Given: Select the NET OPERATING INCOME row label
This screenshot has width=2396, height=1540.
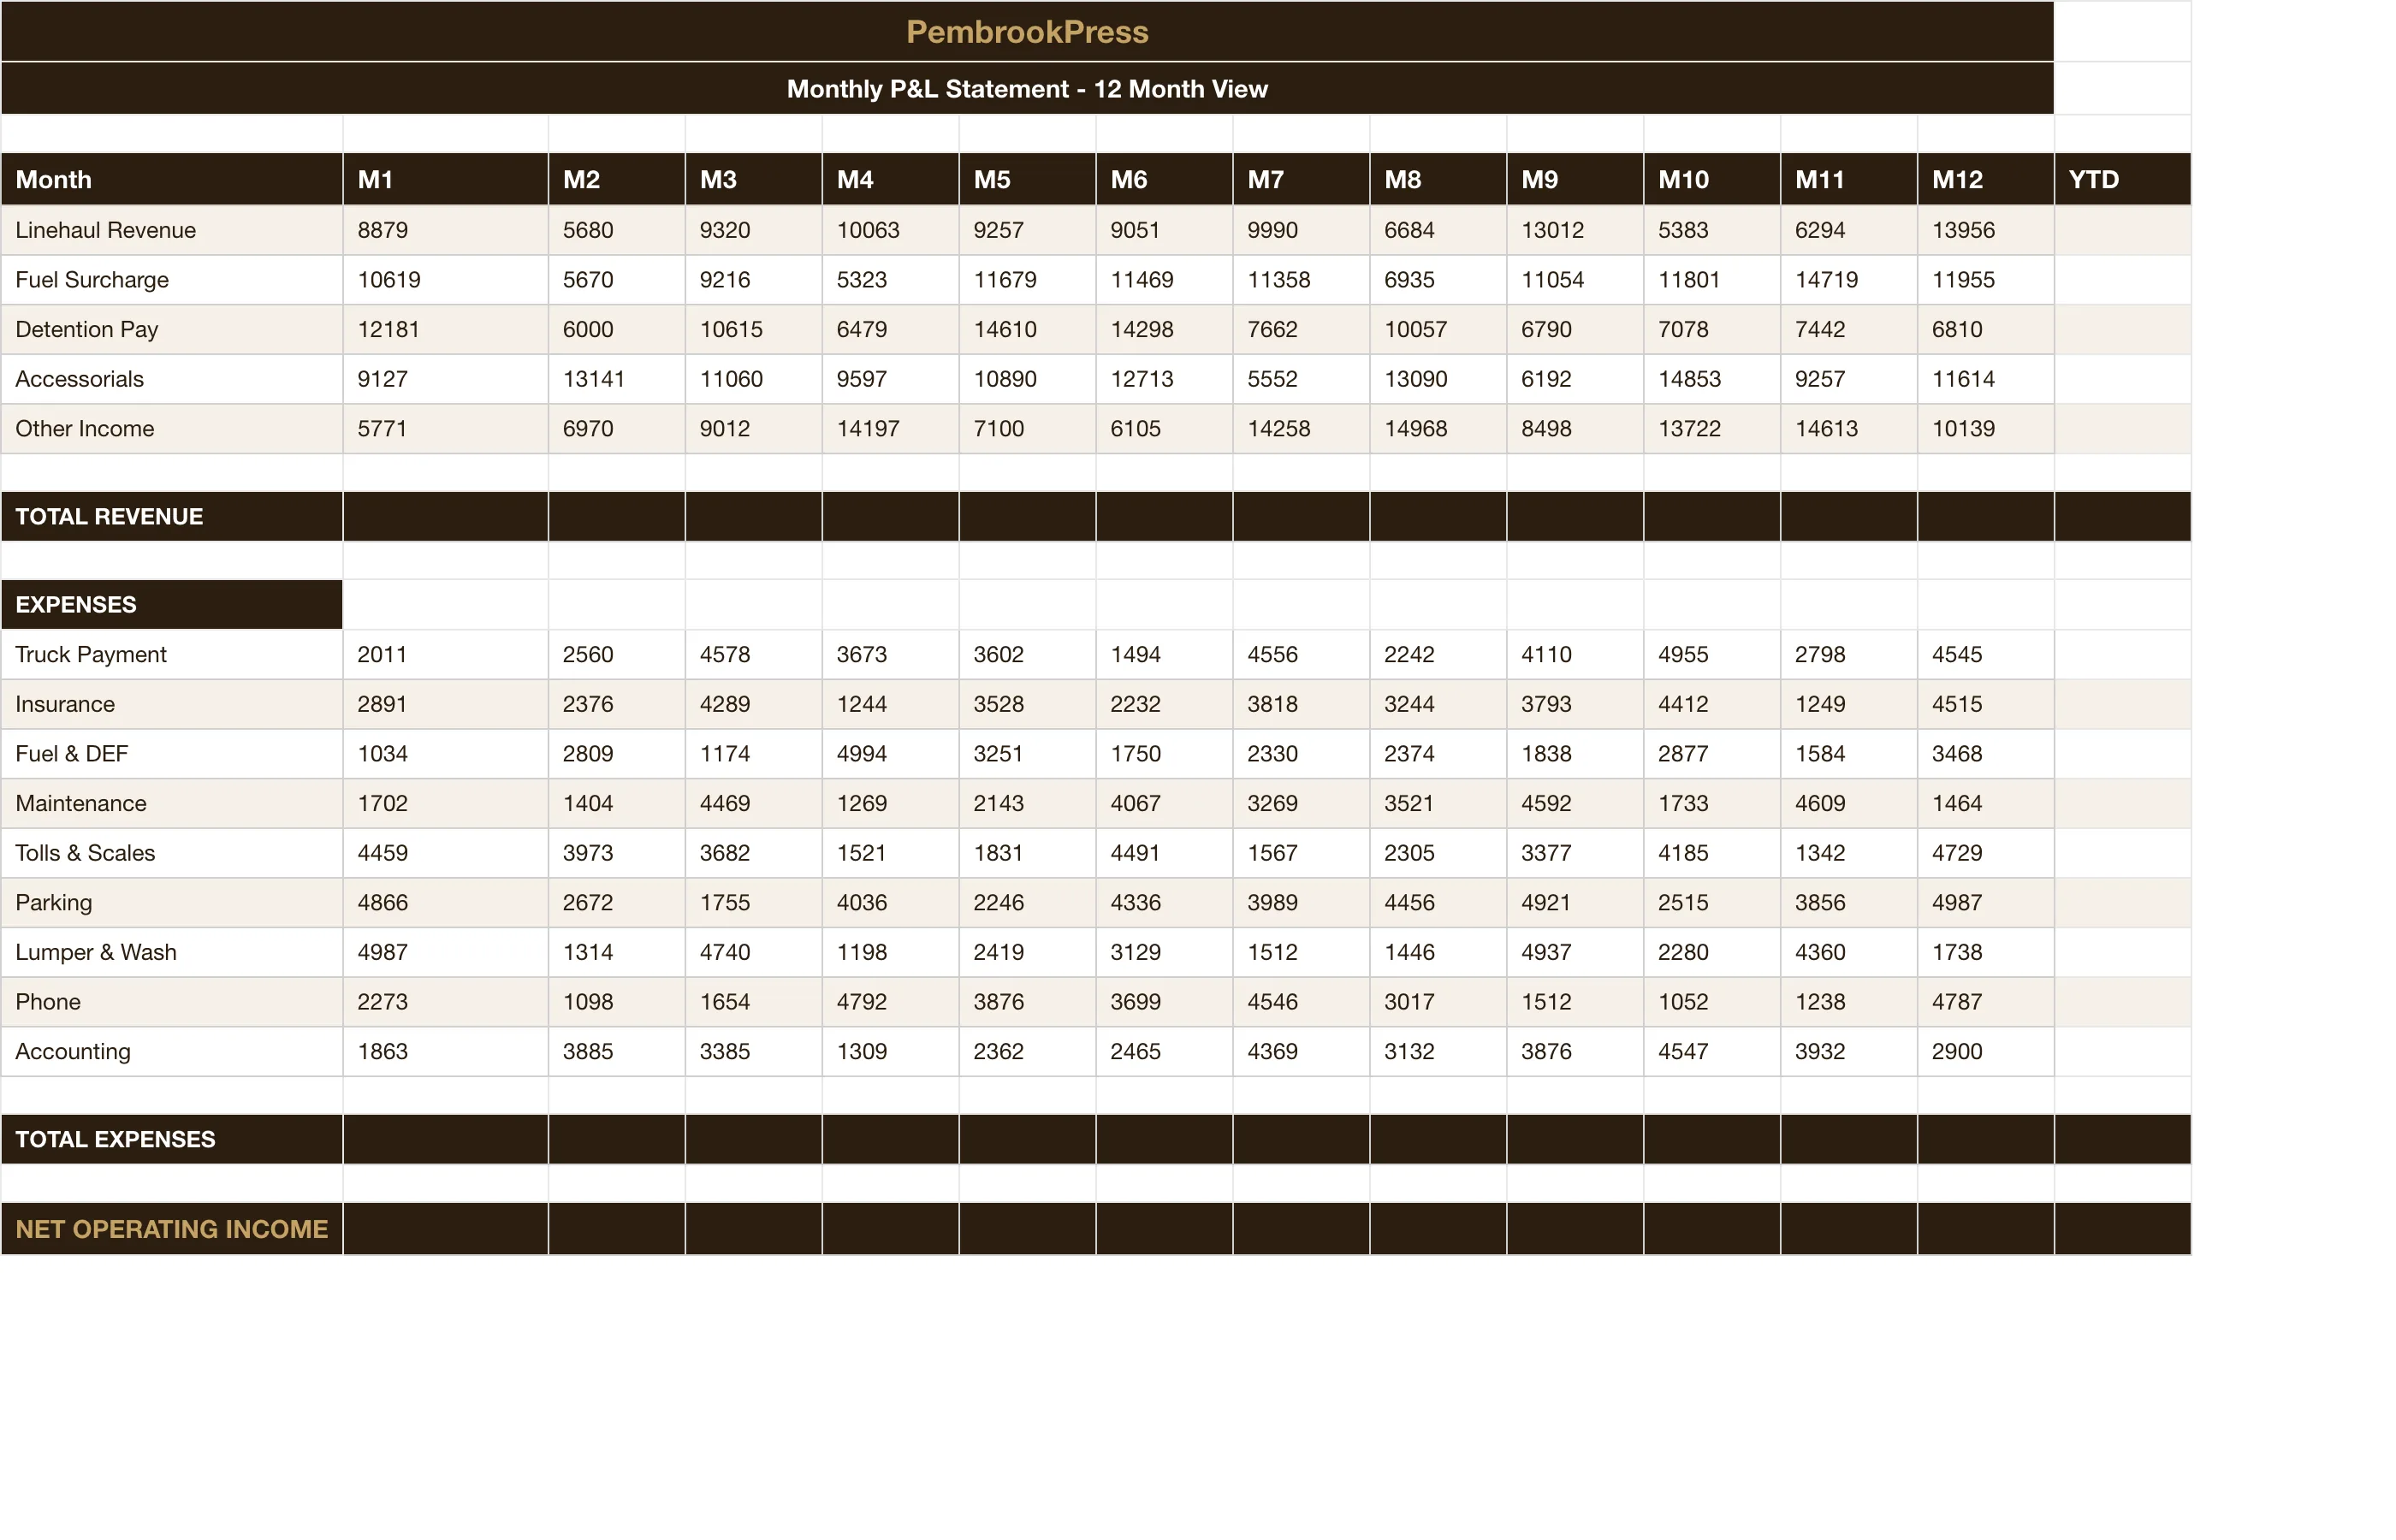Looking at the screenshot, I should (x=172, y=1229).
